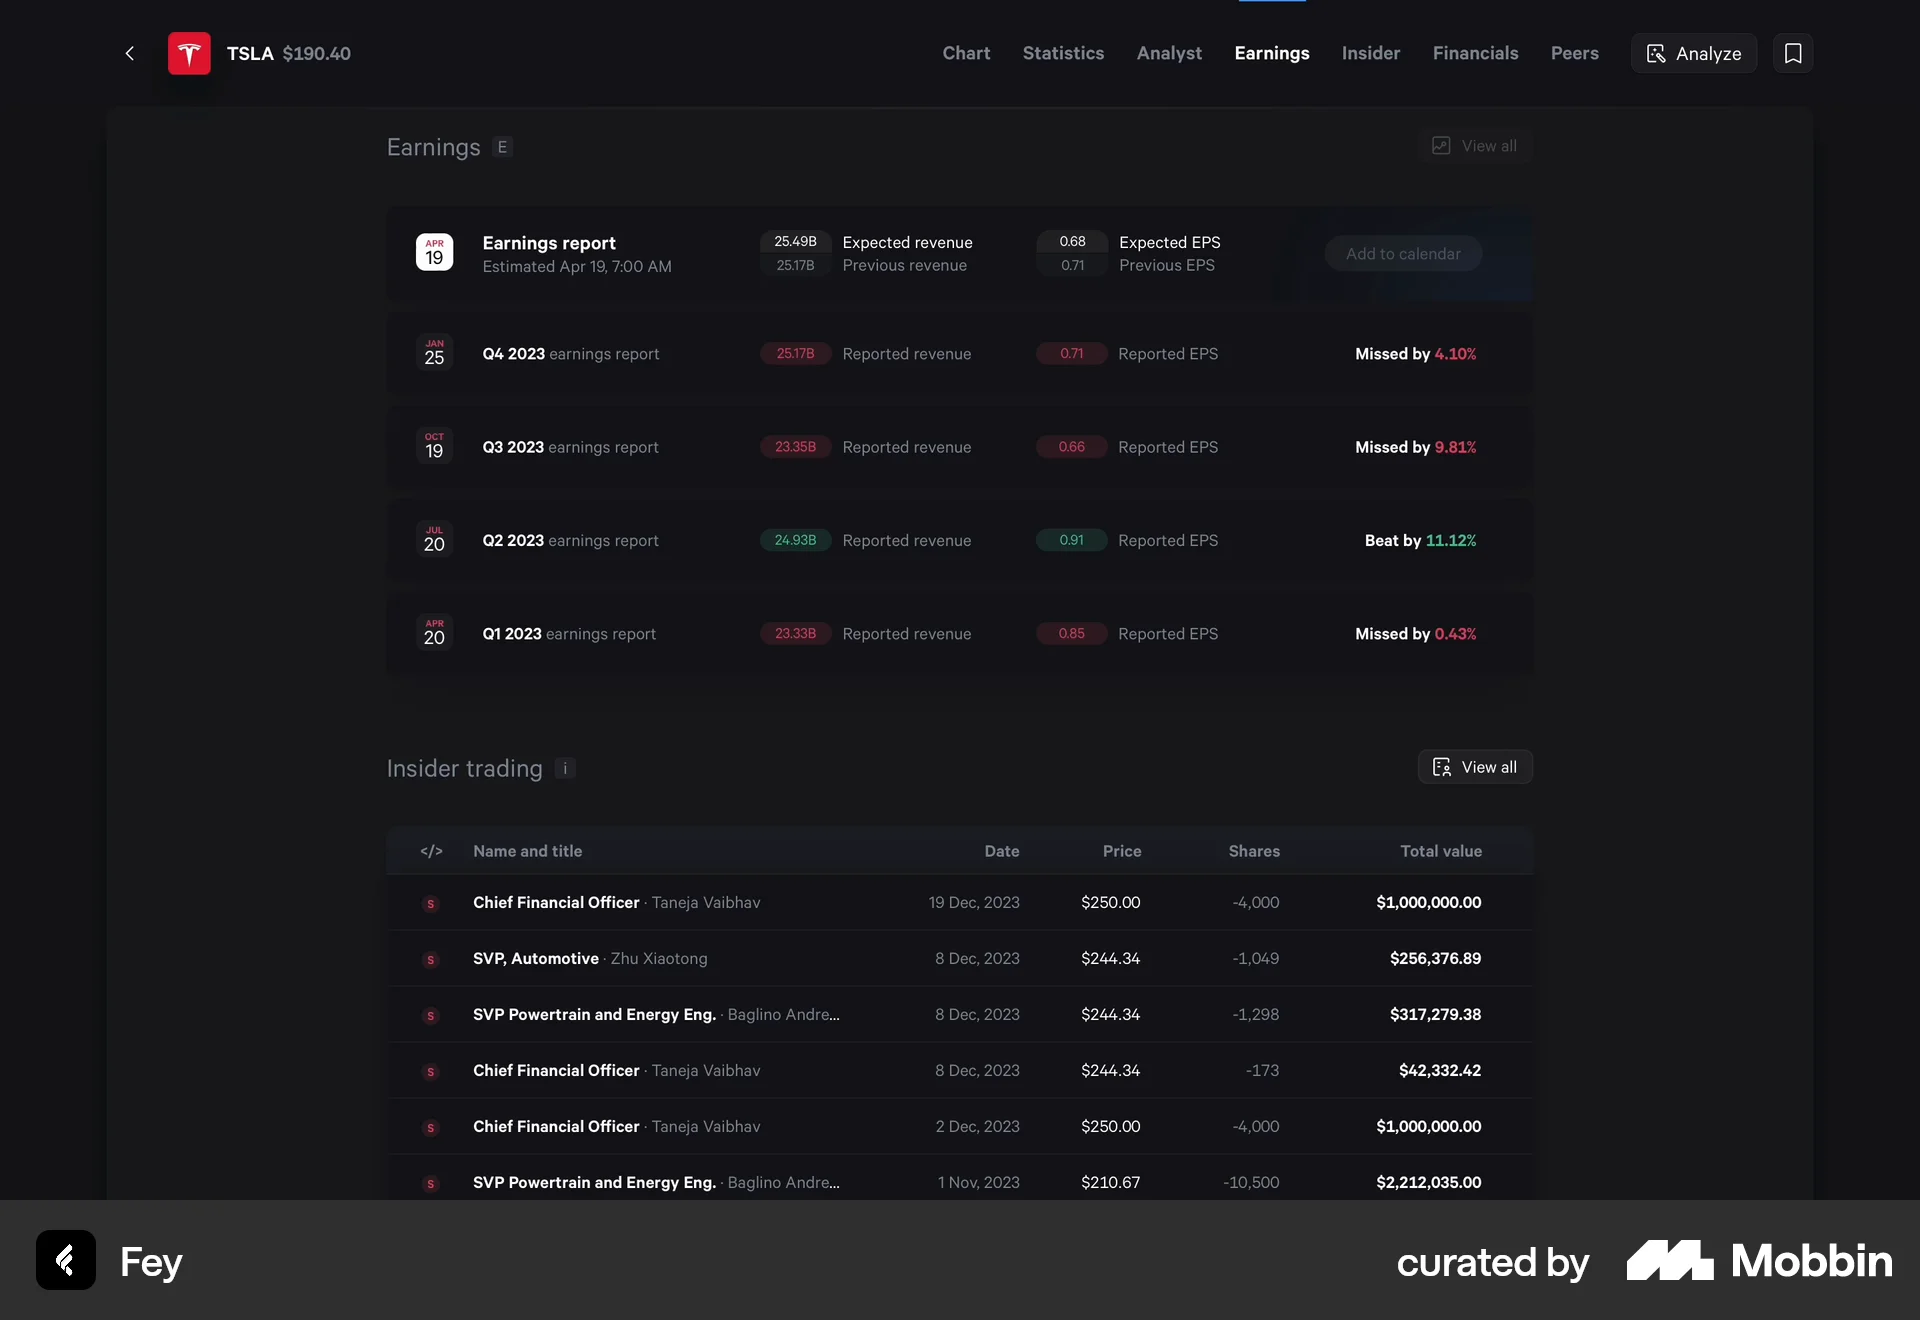1920x1320 pixels.
Task: Switch to the Chart tab
Action: (964, 53)
